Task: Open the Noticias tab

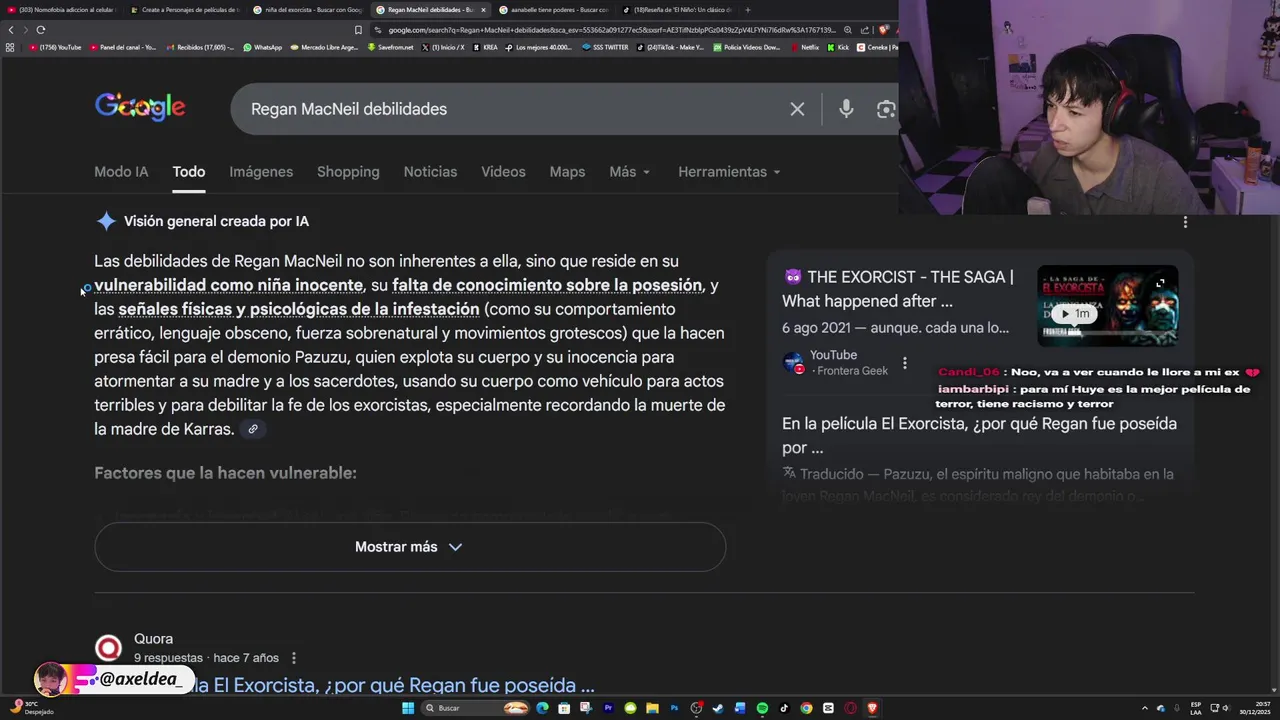Action: pos(430,172)
